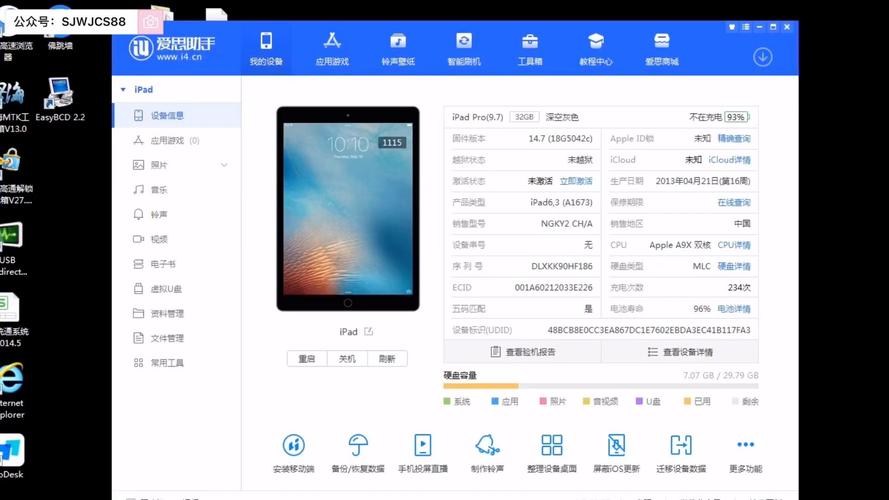This screenshot has width=889, height=500.
Task: Open 高通解锁 desktop shortcut icon
Action: tap(14, 176)
